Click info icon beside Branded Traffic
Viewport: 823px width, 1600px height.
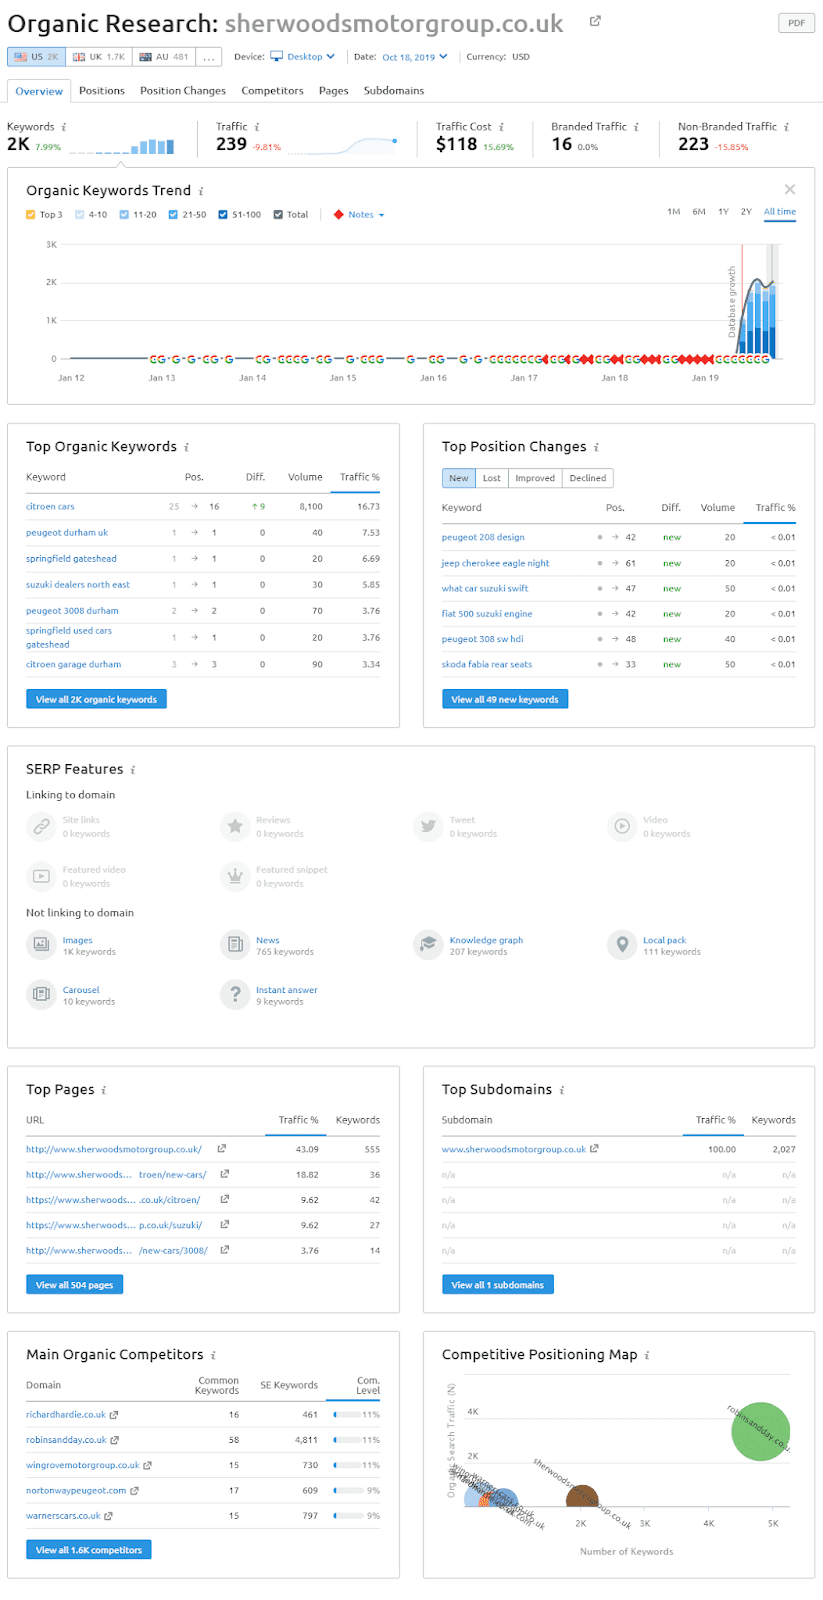[x=636, y=127]
